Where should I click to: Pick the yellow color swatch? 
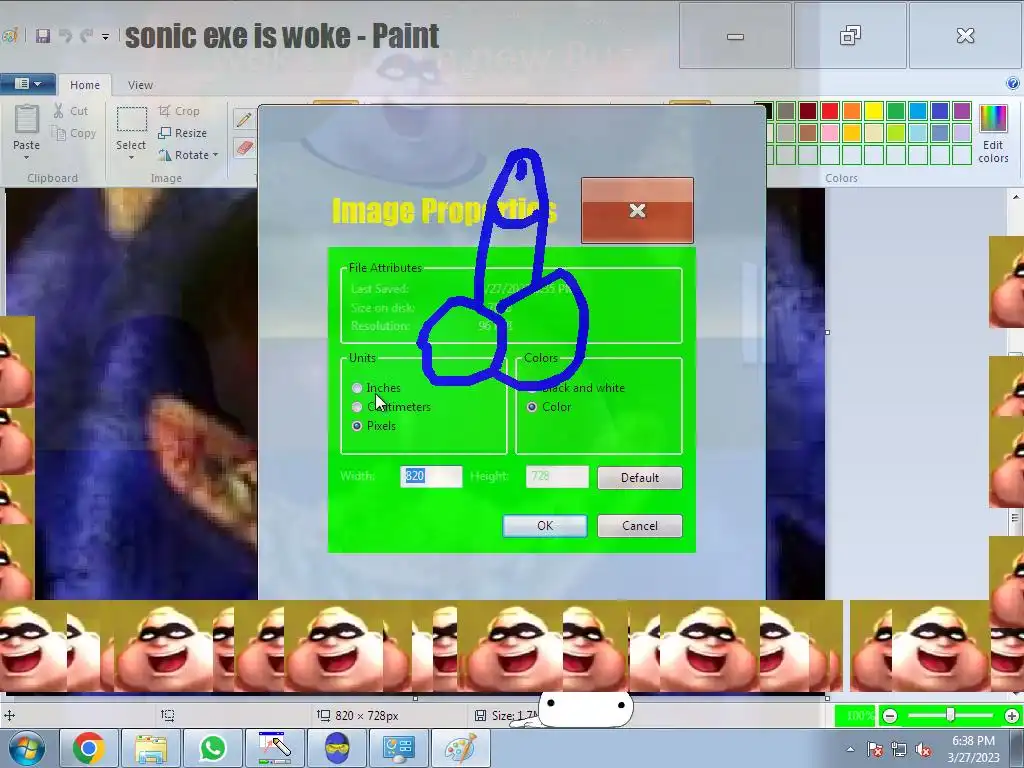click(x=874, y=111)
